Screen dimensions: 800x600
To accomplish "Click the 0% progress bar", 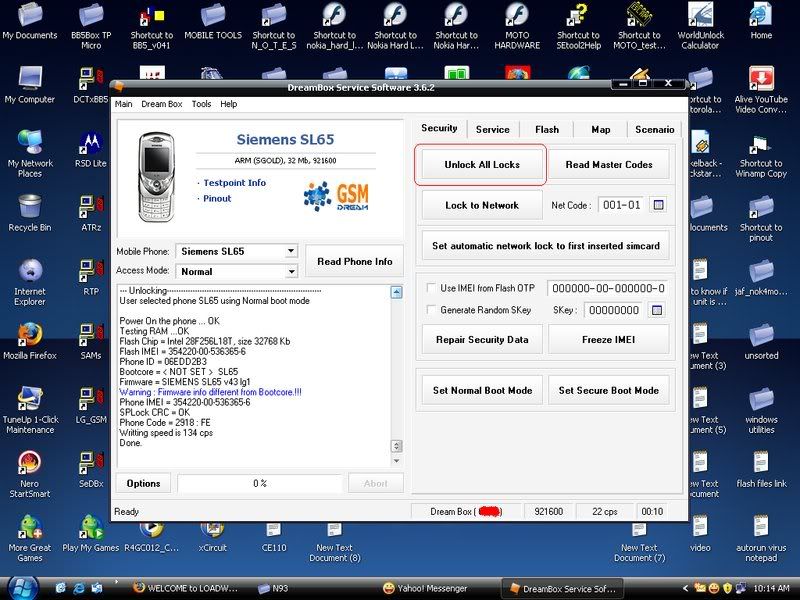I will (260, 483).
